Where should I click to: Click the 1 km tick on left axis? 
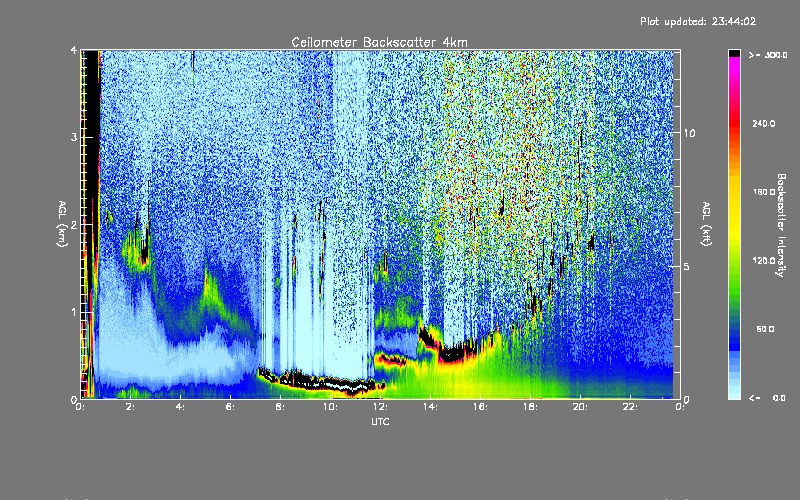pyautogui.click(x=74, y=312)
